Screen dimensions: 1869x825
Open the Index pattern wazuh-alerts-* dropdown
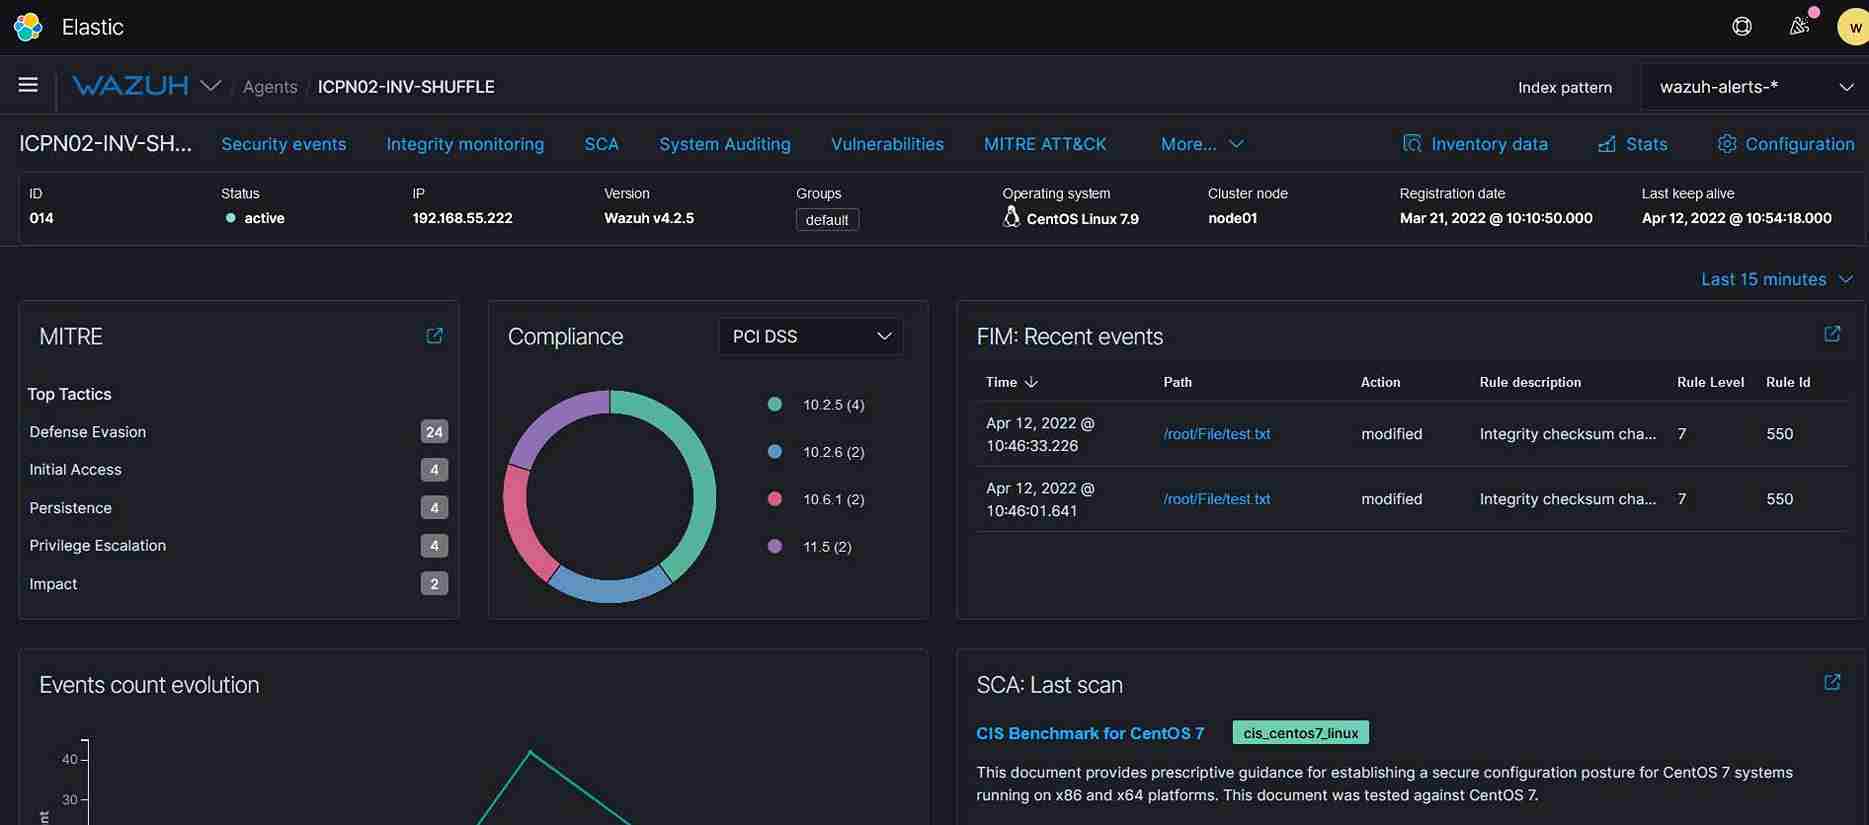coord(1755,87)
